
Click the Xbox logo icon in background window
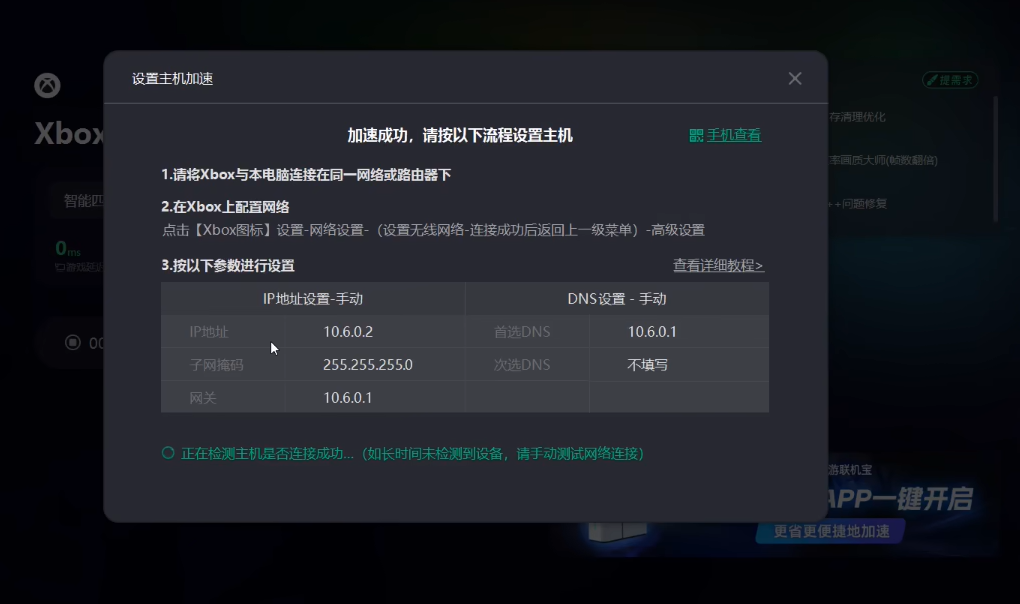47,85
